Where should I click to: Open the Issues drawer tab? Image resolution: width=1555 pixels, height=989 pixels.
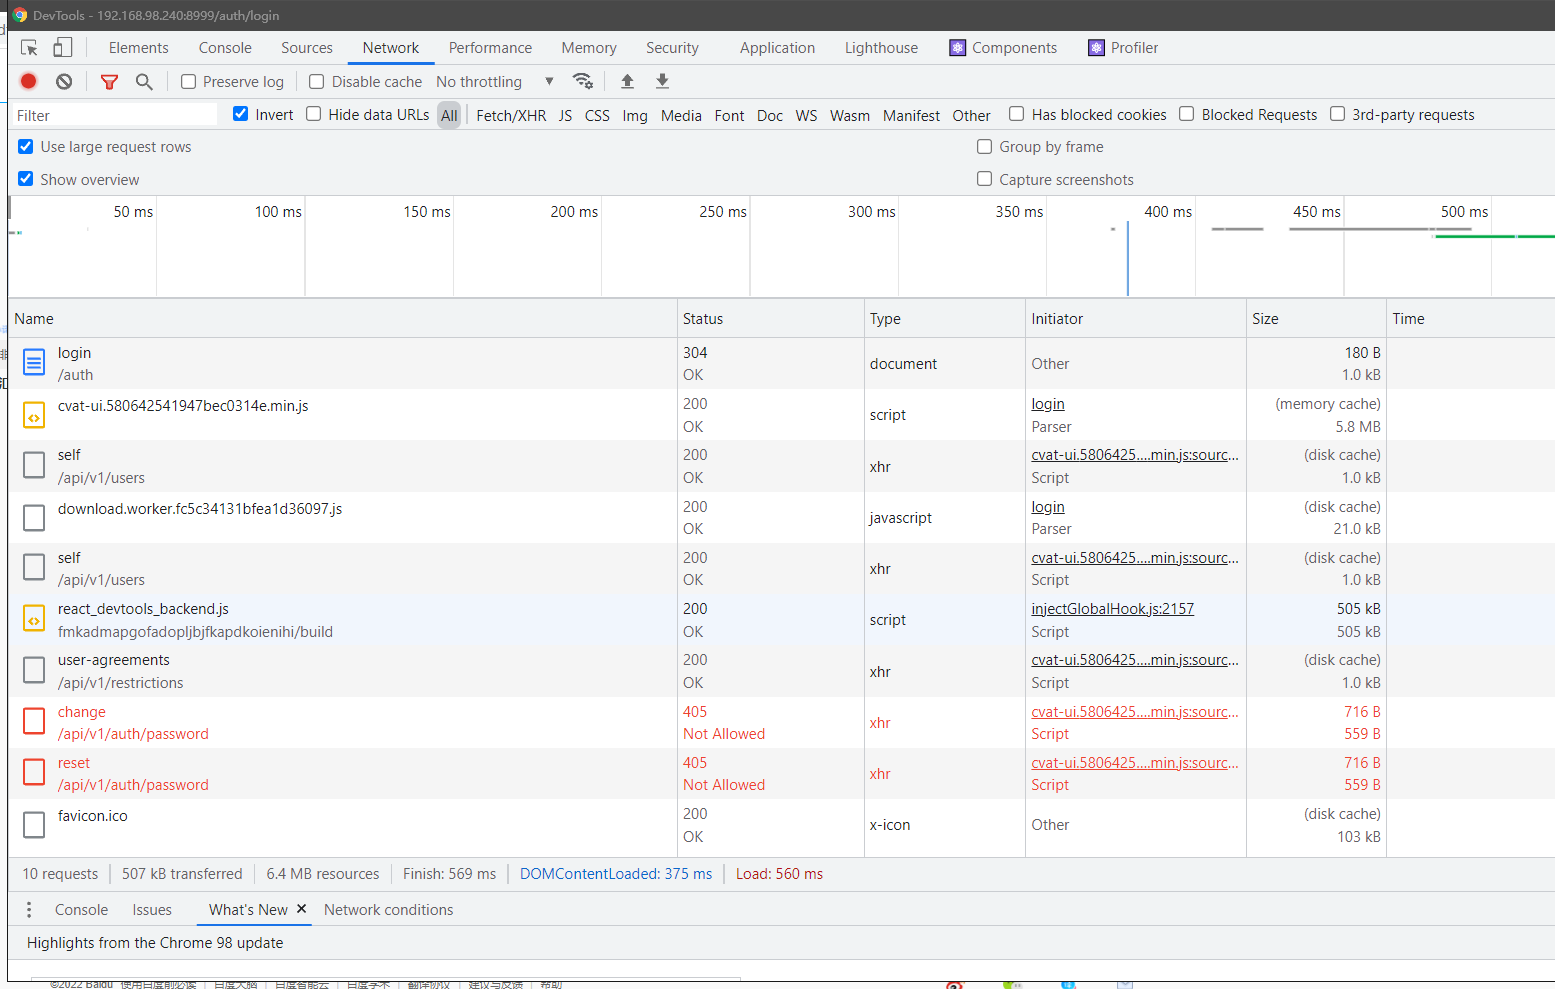[x=151, y=909]
